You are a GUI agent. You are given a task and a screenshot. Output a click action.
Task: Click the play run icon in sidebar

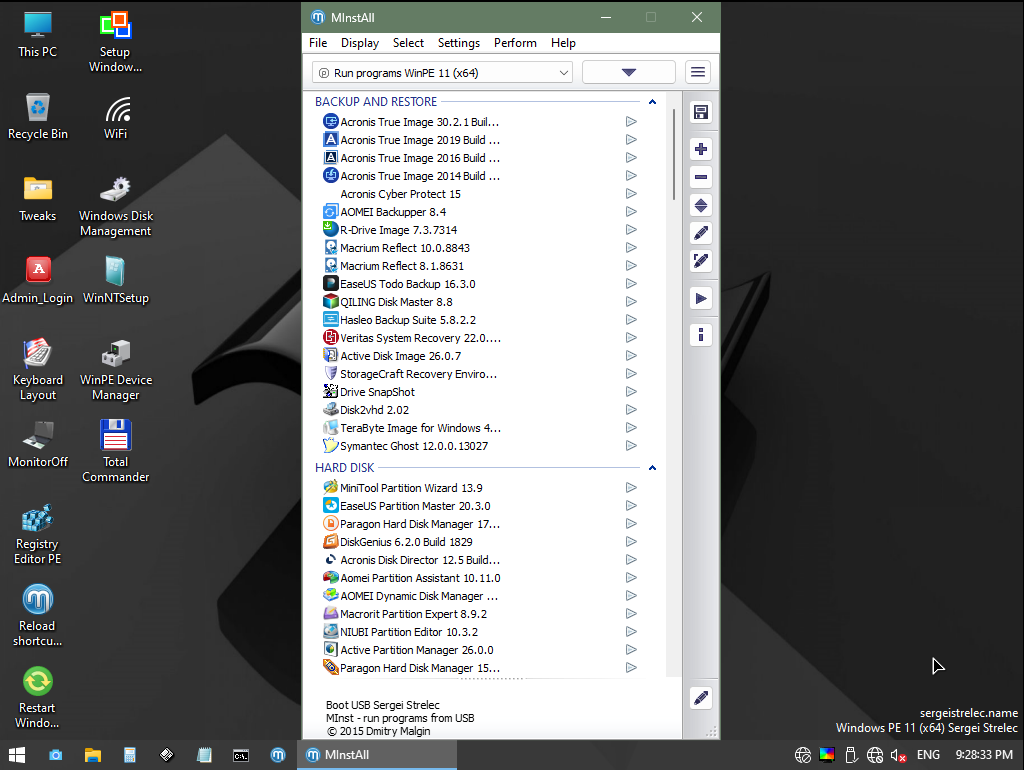click(701, 299)
